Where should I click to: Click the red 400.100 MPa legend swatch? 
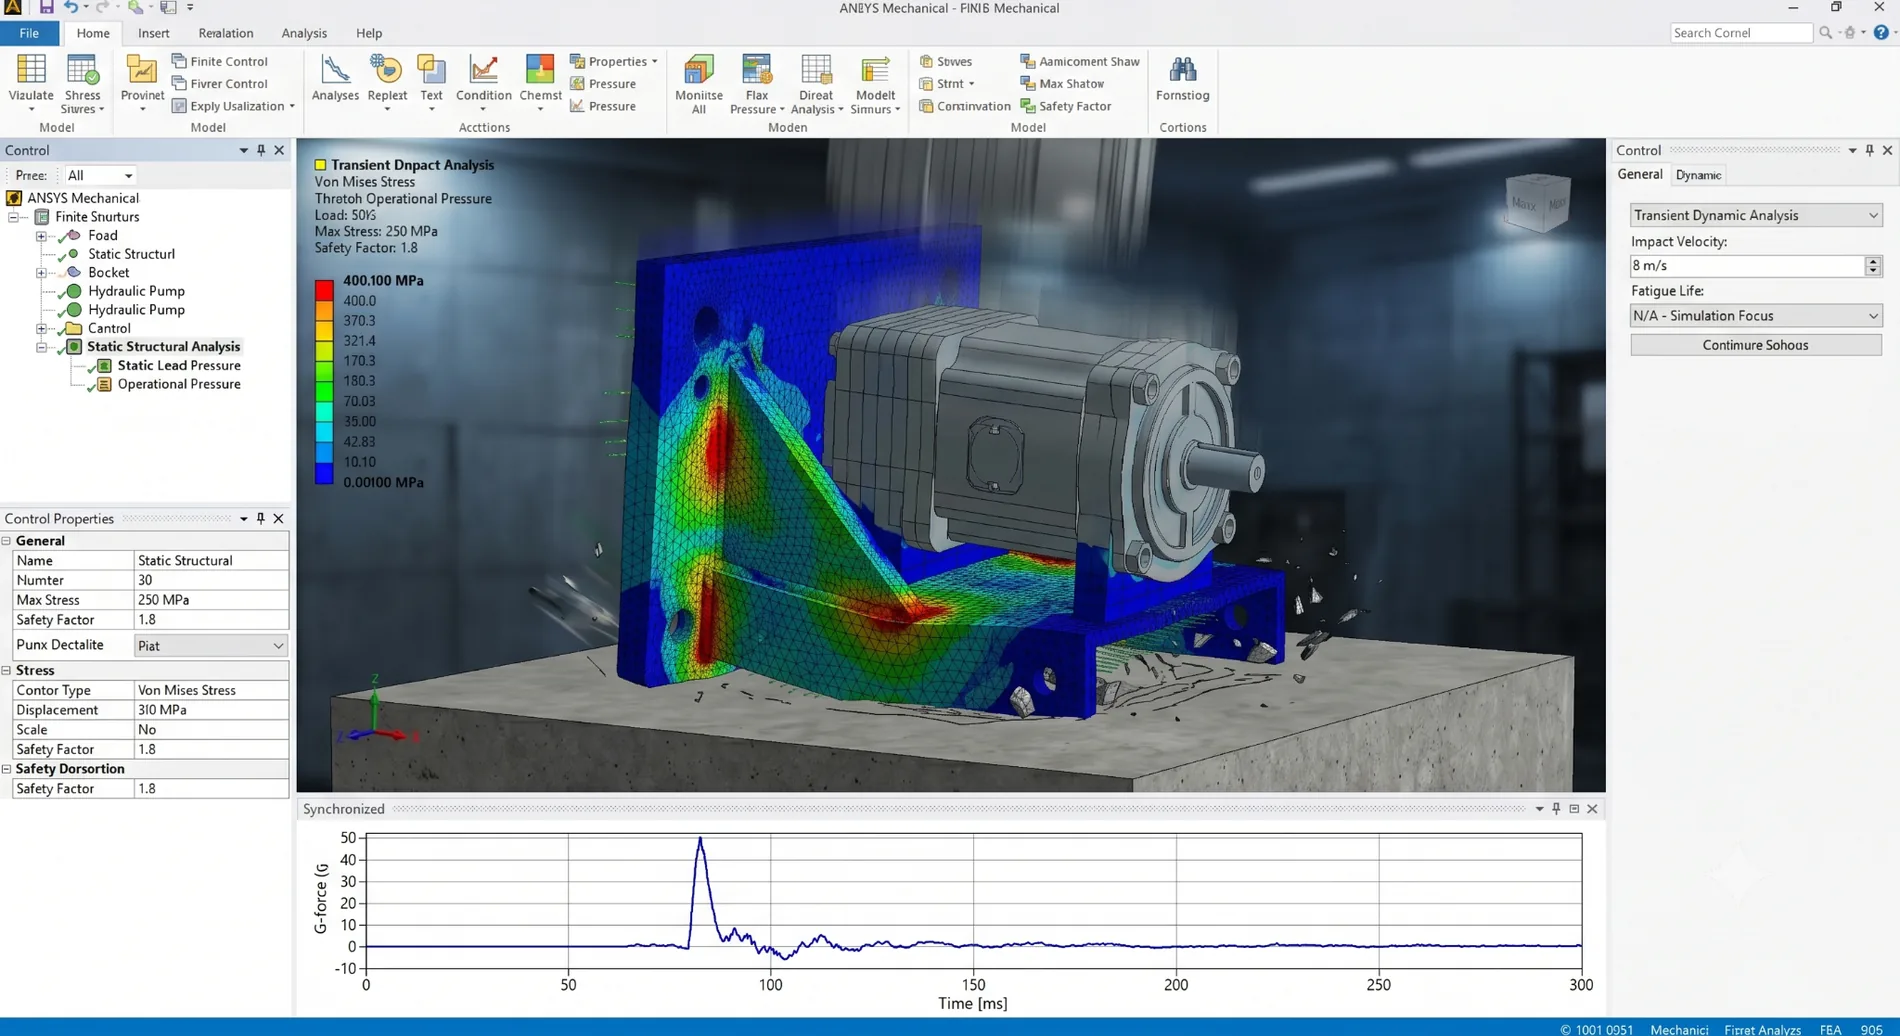coord(324,290)
